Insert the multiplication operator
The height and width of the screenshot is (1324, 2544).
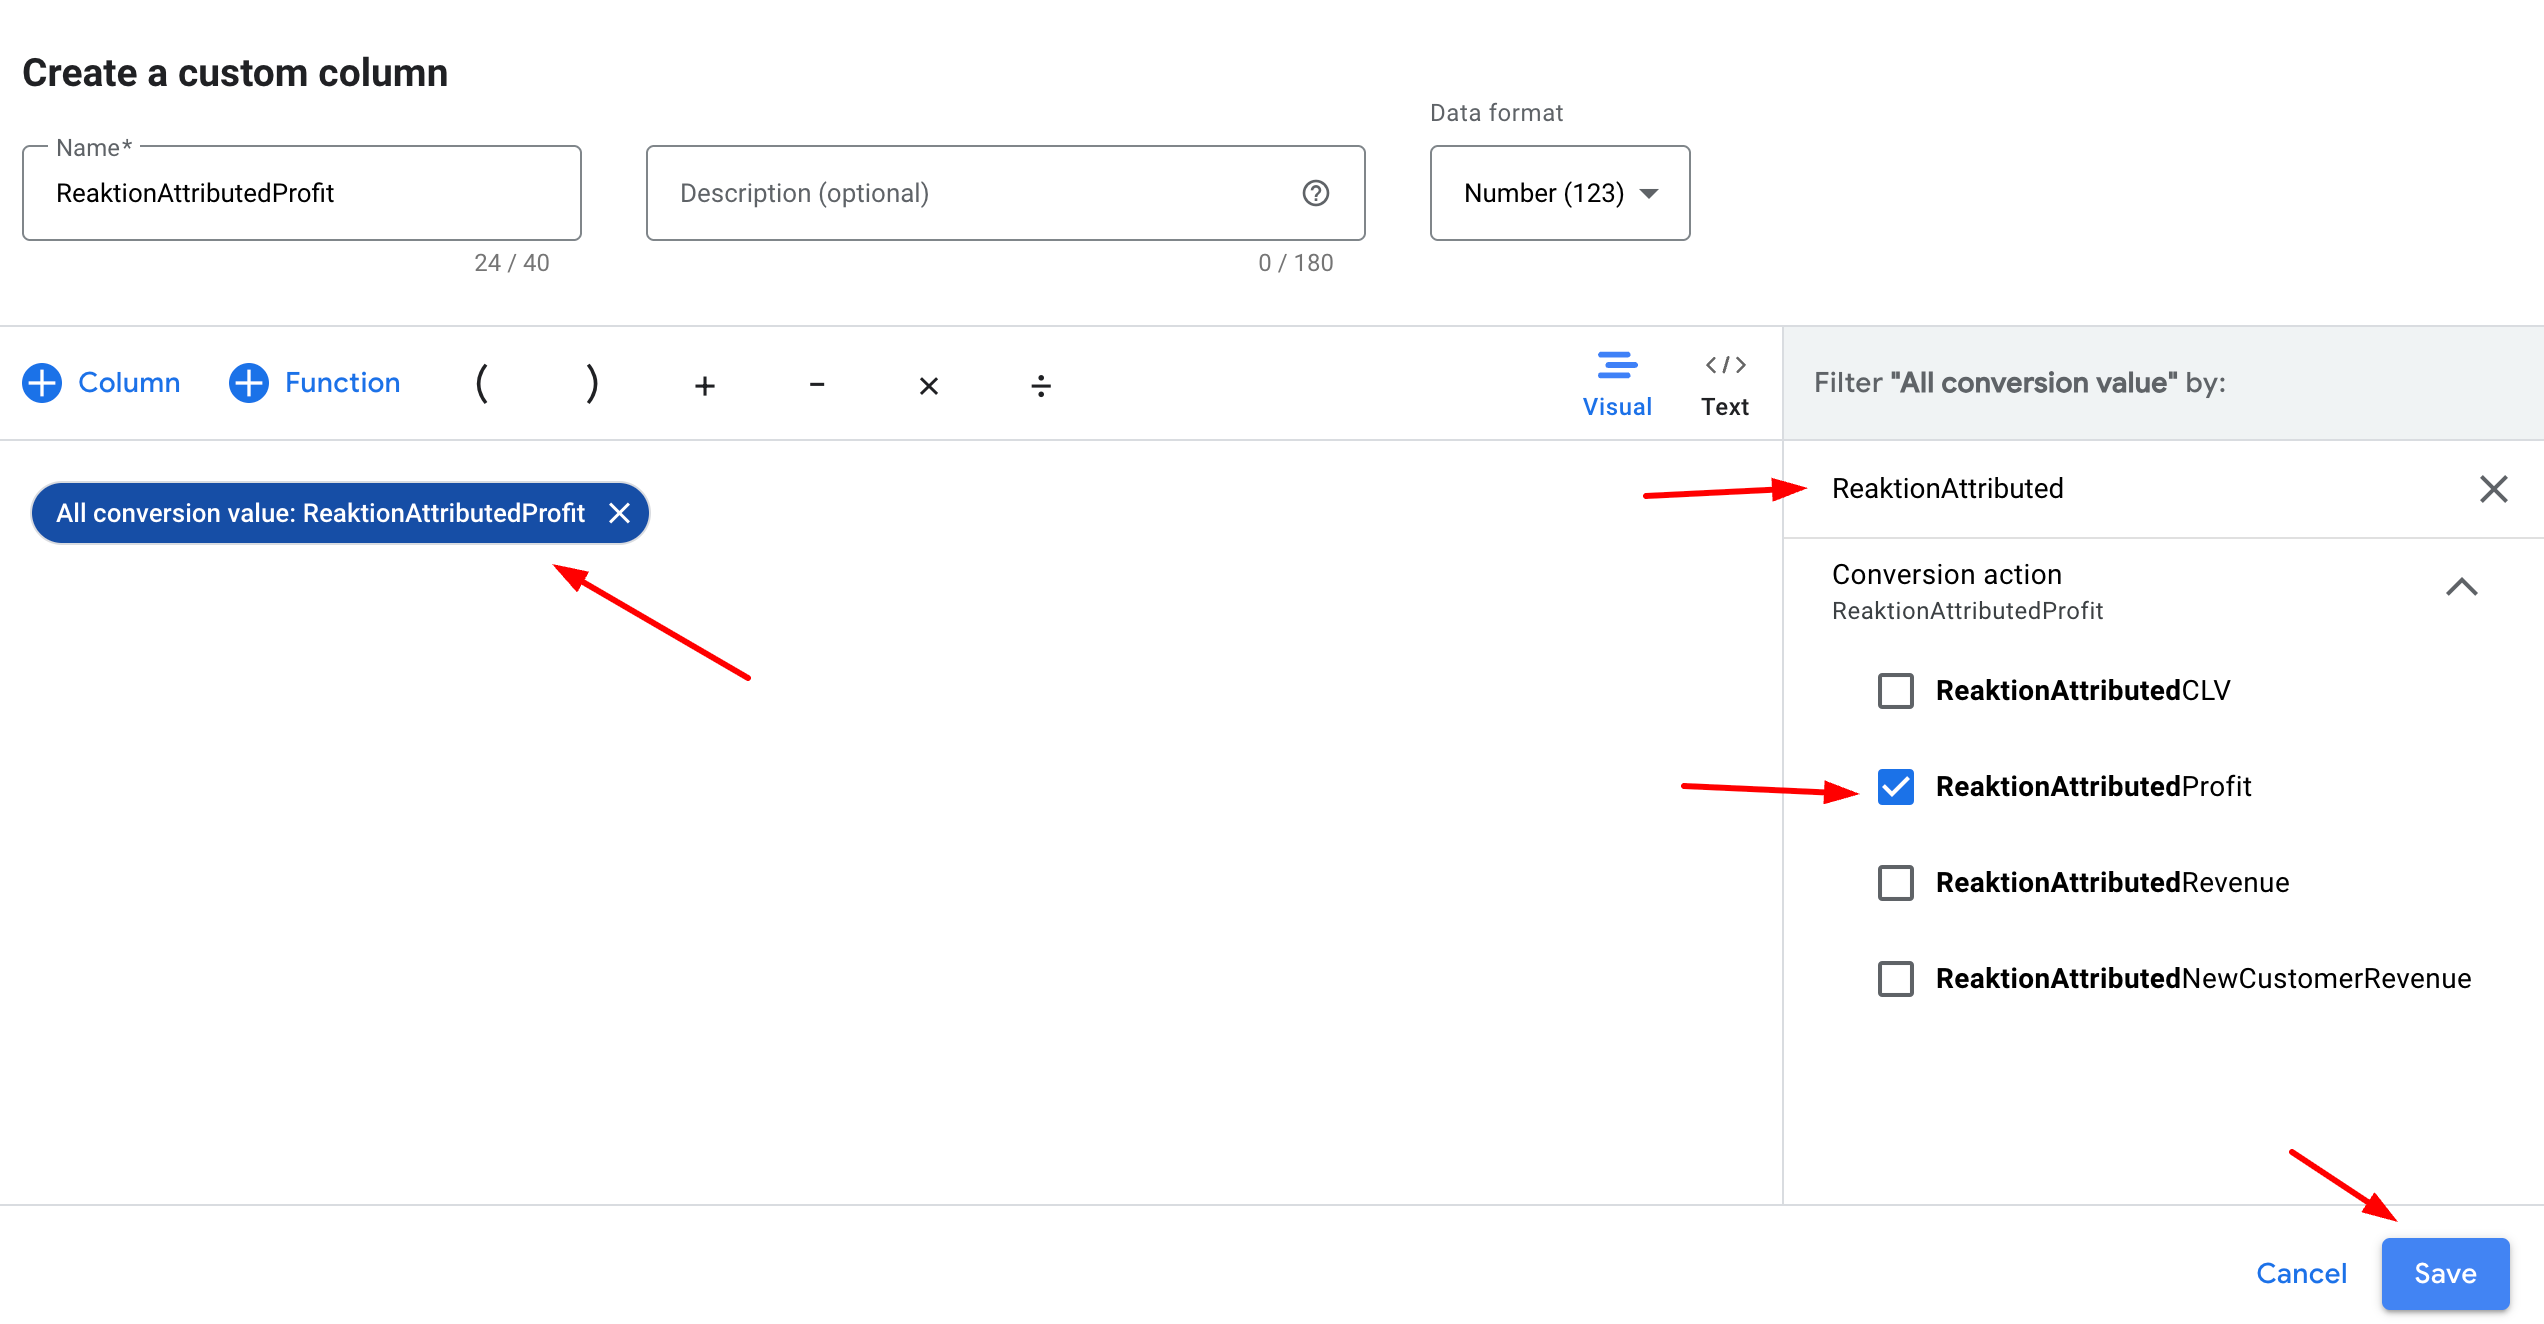[929, 386]
